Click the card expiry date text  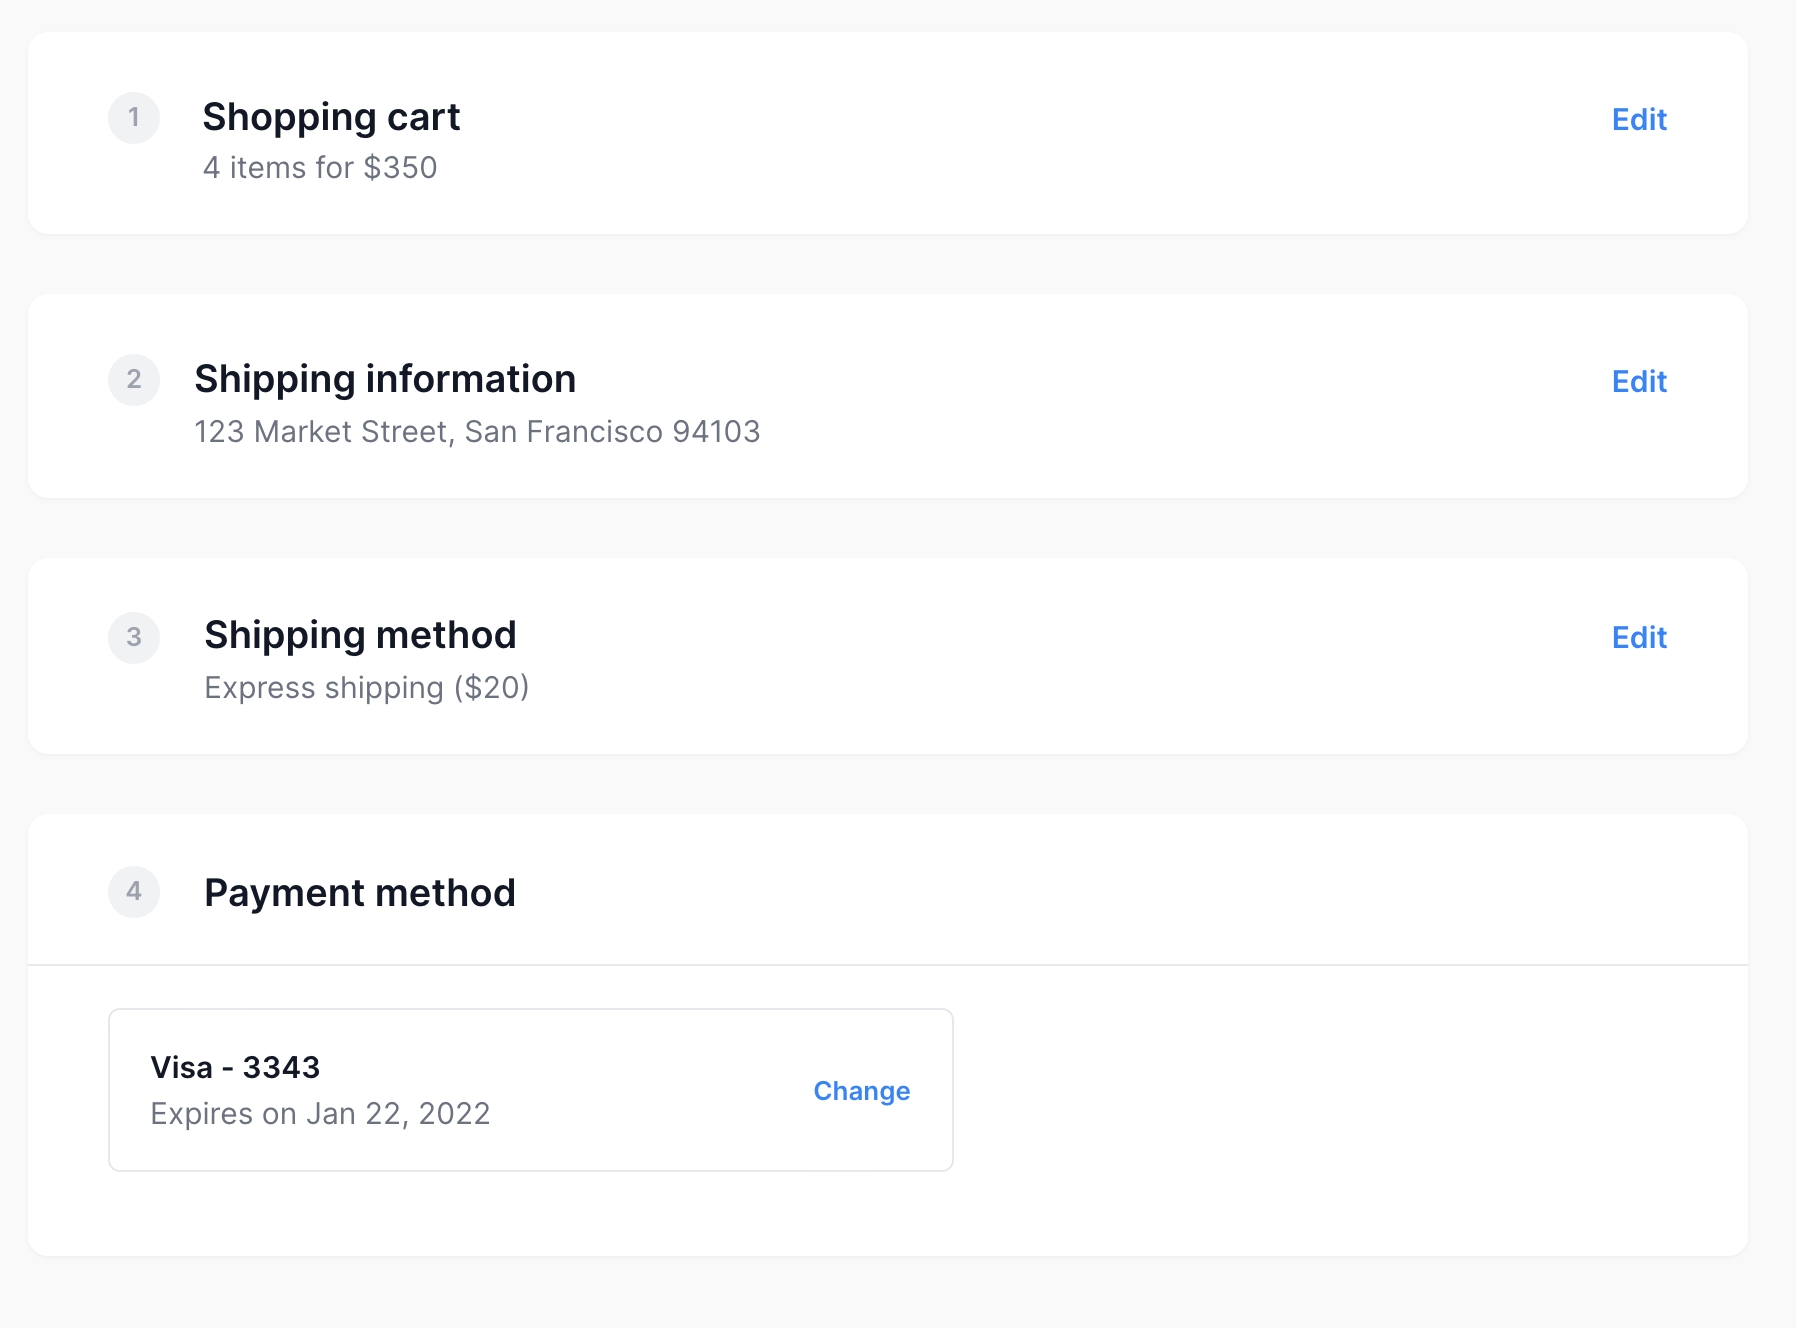320,1114
